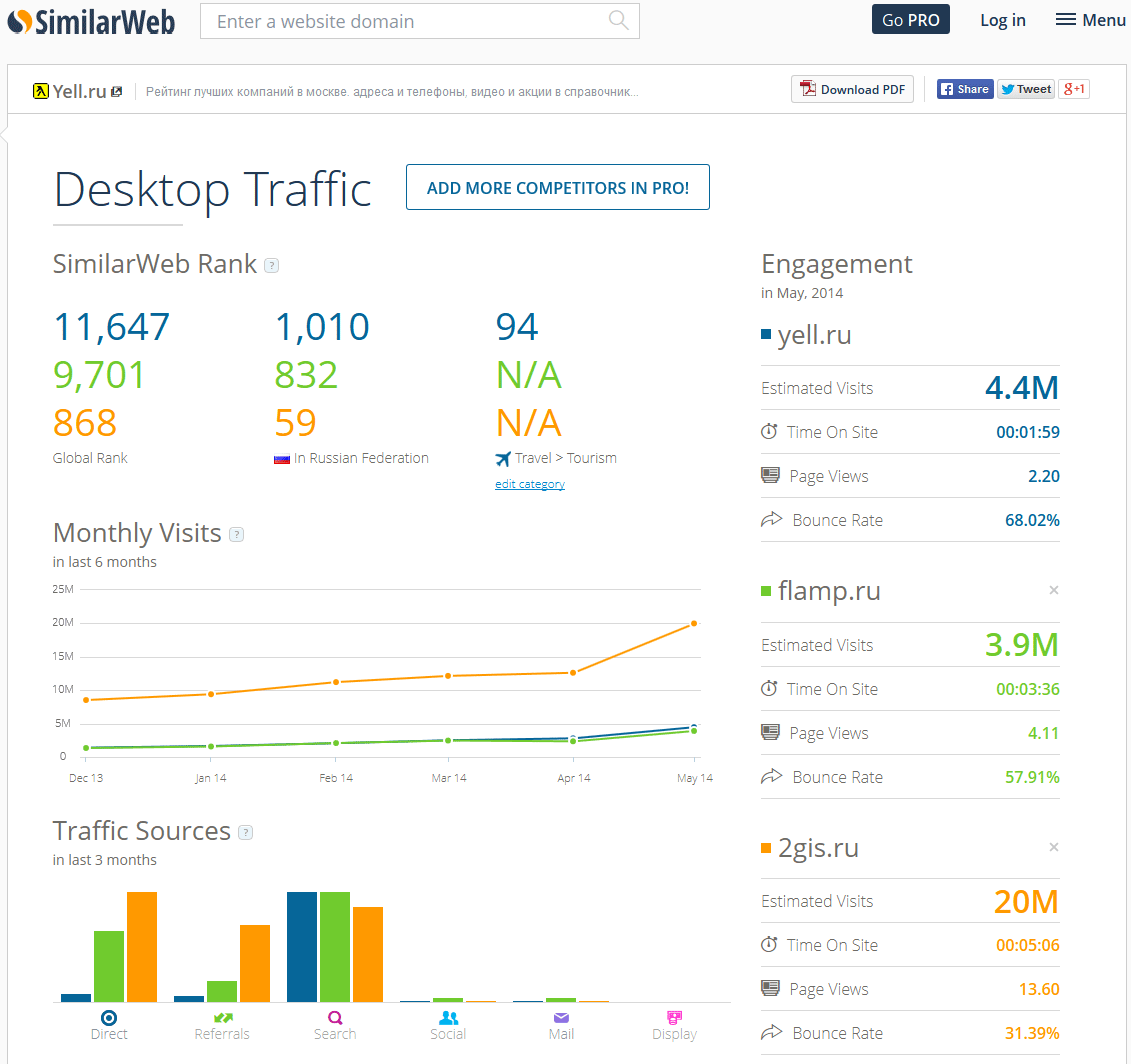Click the category rank 94

[517, 327]
